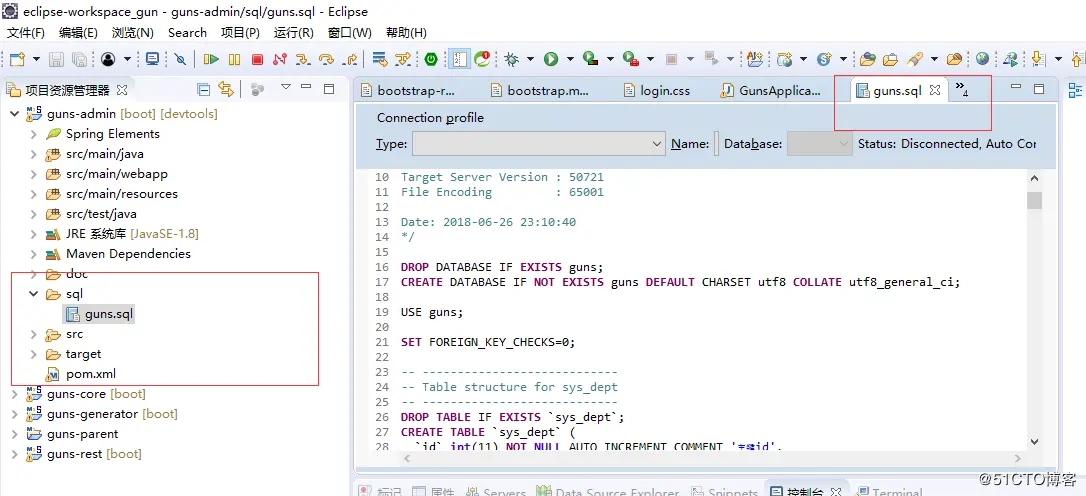Open the 文件(F) menu
This screenshot has width=1086, height=496.
click(26, 33)
